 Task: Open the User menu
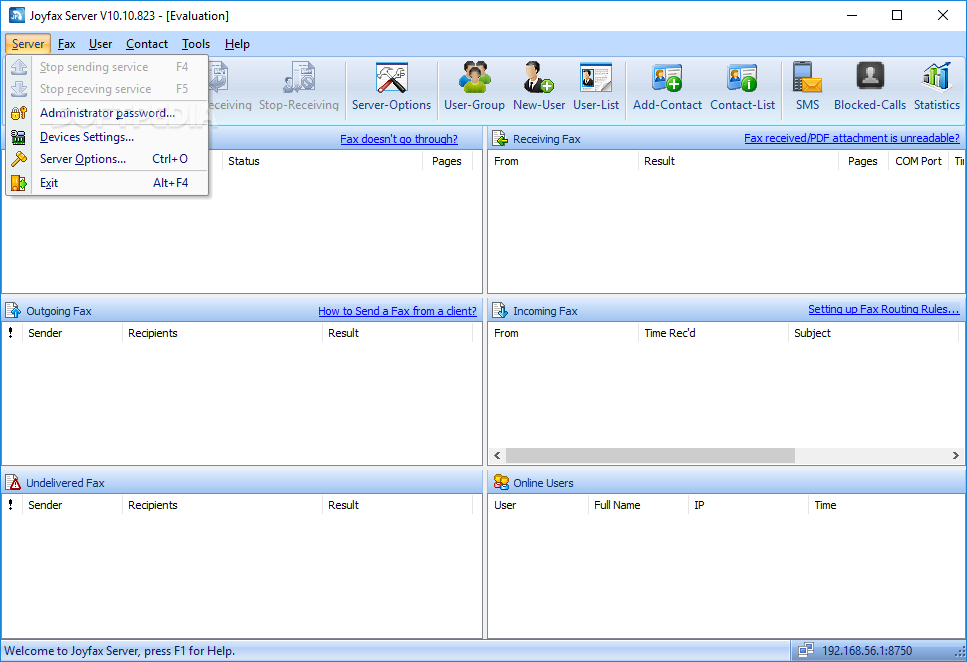101,44
